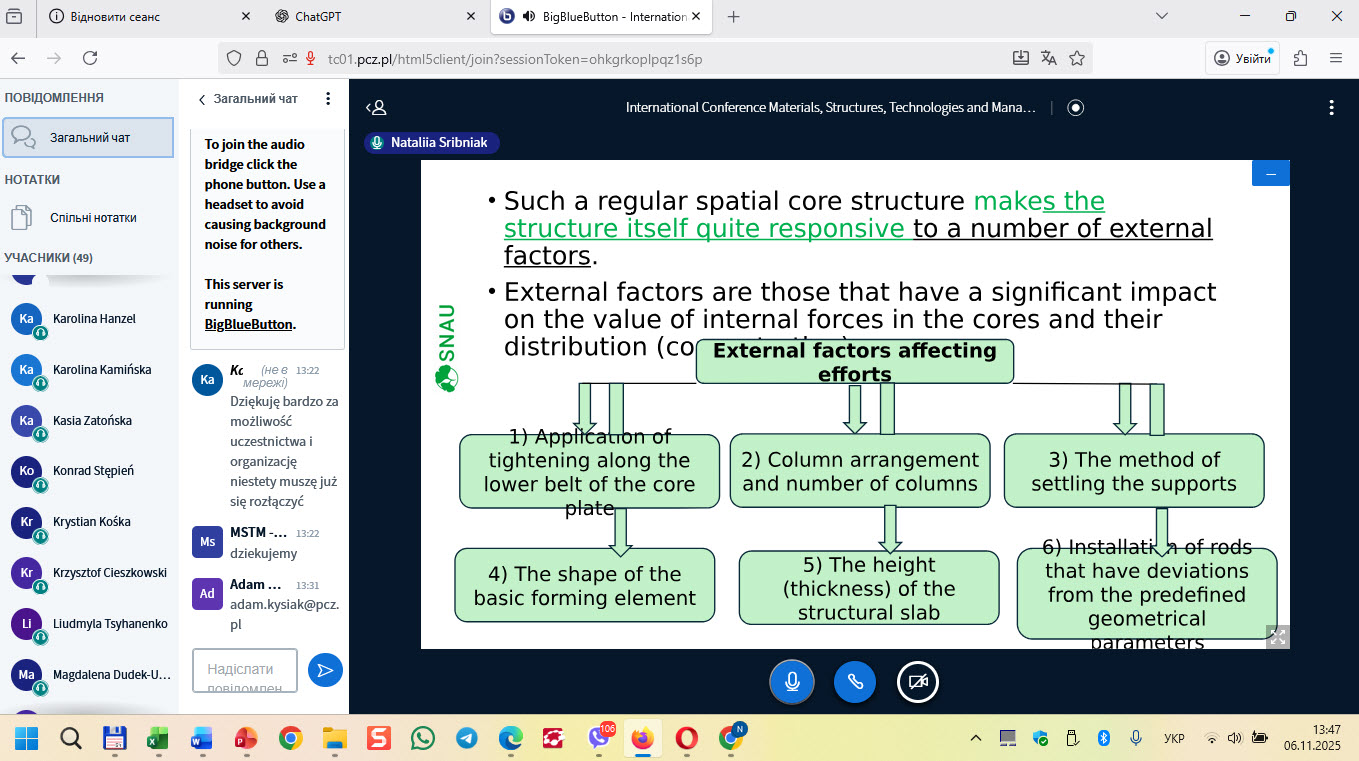Image resolution: width=1359 pixels, height=761 pixels.
Task: Select participant Konrad Stępień
Action: tap(93, 471)
